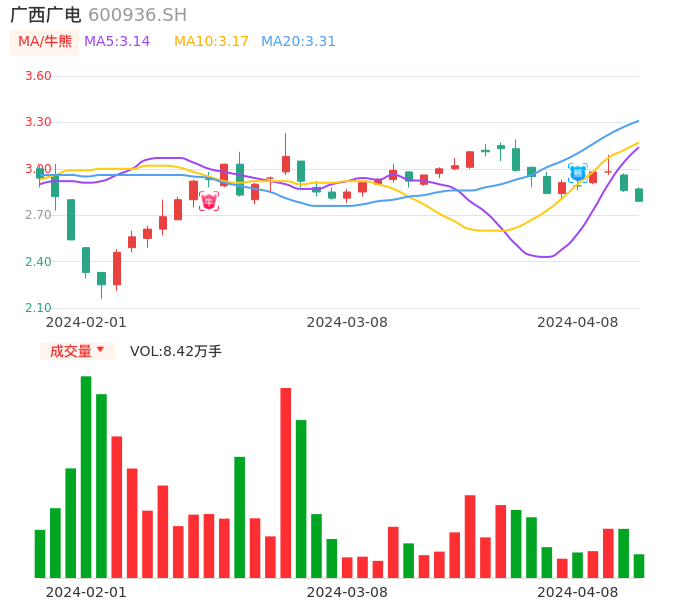Click 2024-03-08 date under the price chart
This screenshot has height=606, width=686.
pyautogui.click(x=347, y=322)
